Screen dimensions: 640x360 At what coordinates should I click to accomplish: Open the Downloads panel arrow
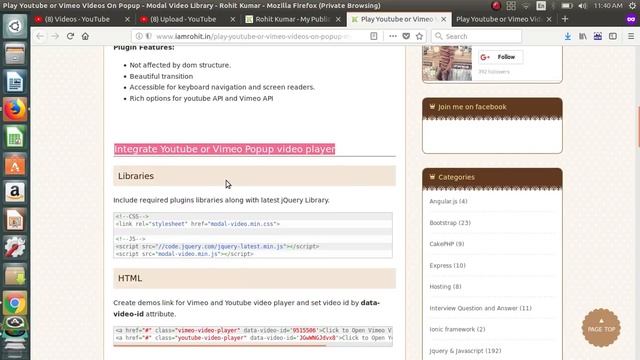click(567, 36)
